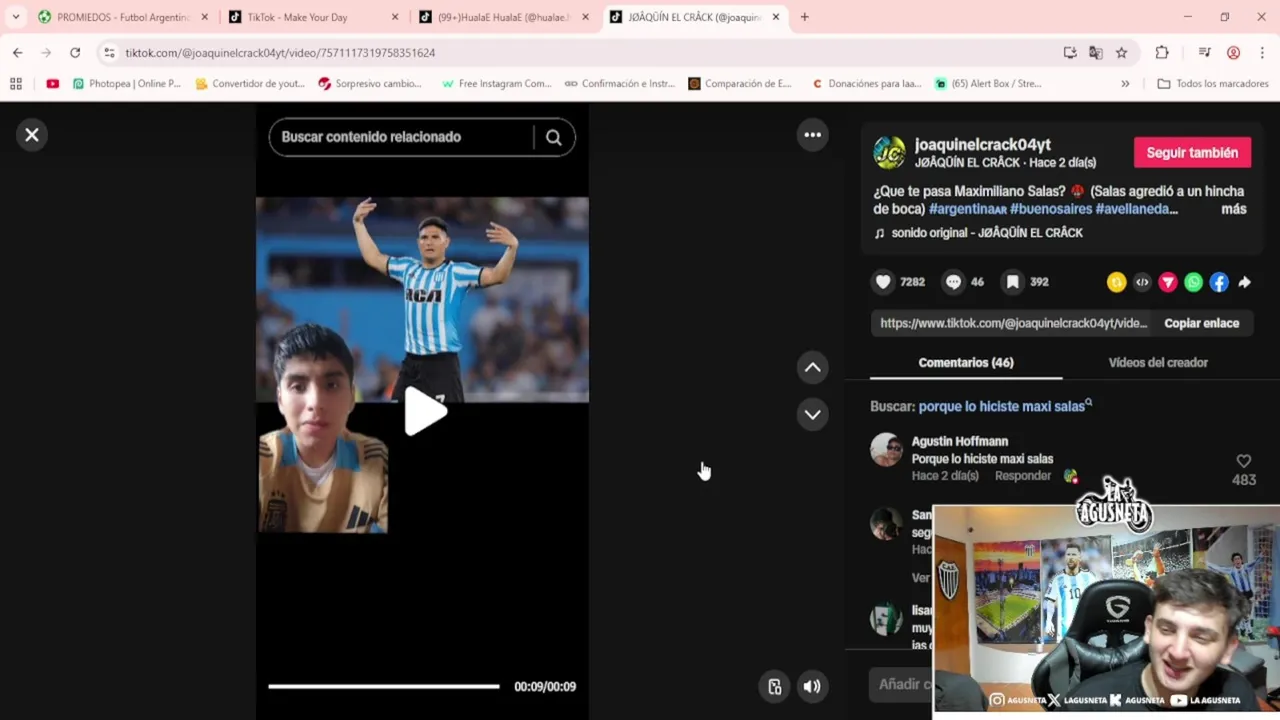This screenshot has width=1280, height=720.
Task: Go back in browser history
Action: pos(17,53)
